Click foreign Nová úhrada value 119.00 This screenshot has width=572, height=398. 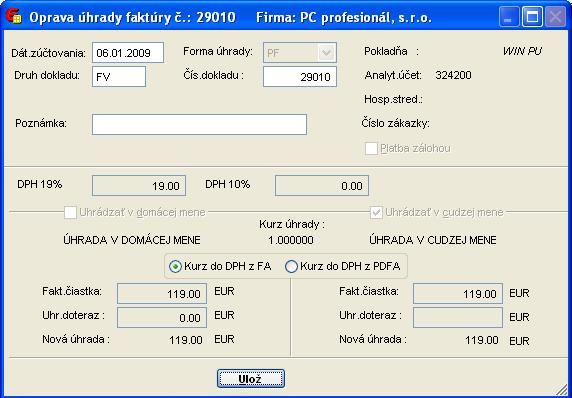point(482,340)
